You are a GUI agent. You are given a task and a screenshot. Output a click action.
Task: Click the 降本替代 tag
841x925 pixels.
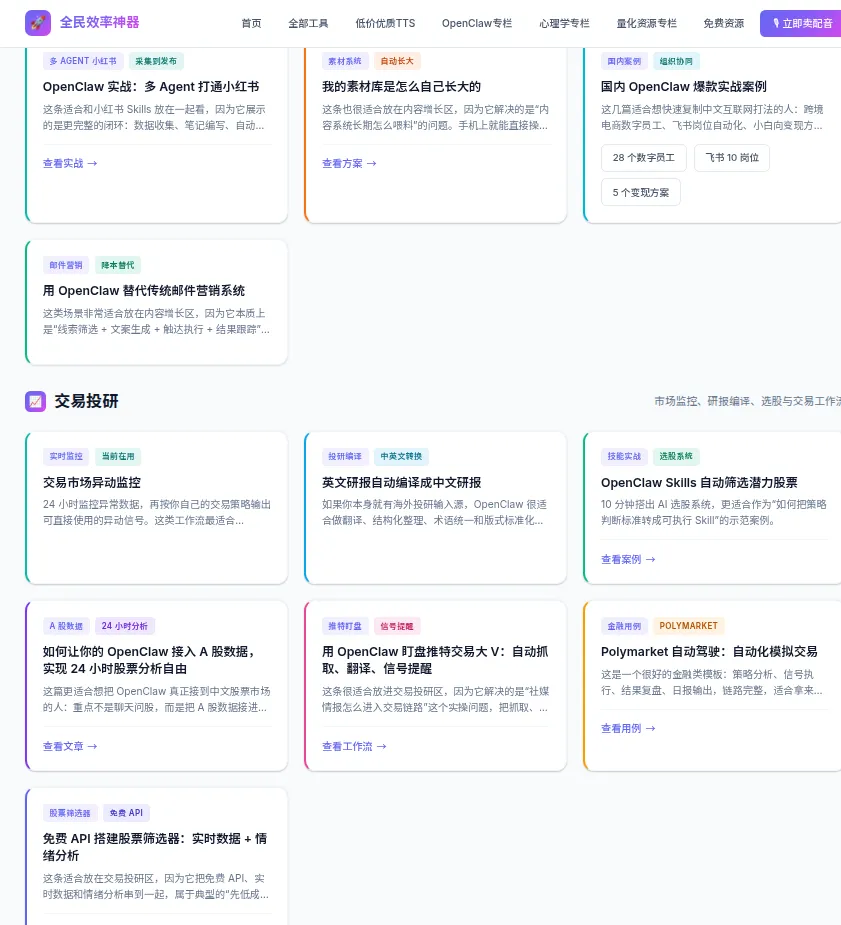tap(118, 265)
